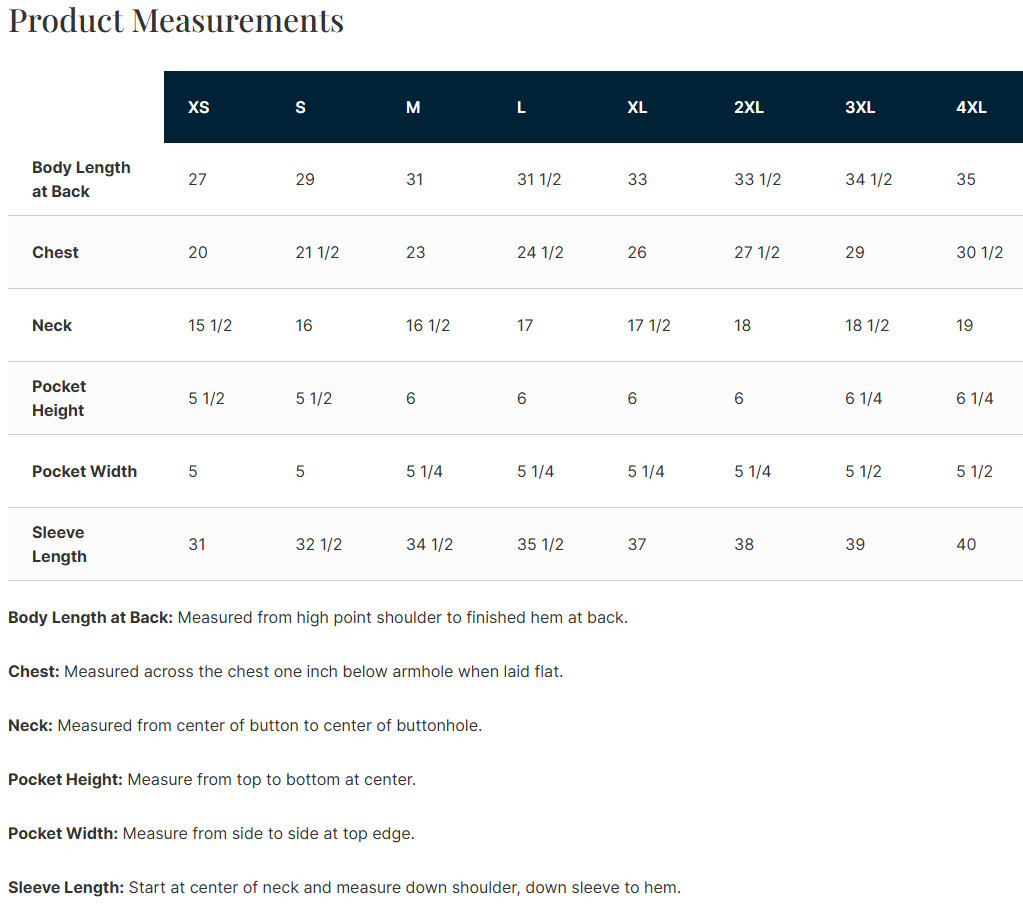The image size is (1023, 909).
Task: Click the Product Measurements heading
Action: tap(176, 20)
